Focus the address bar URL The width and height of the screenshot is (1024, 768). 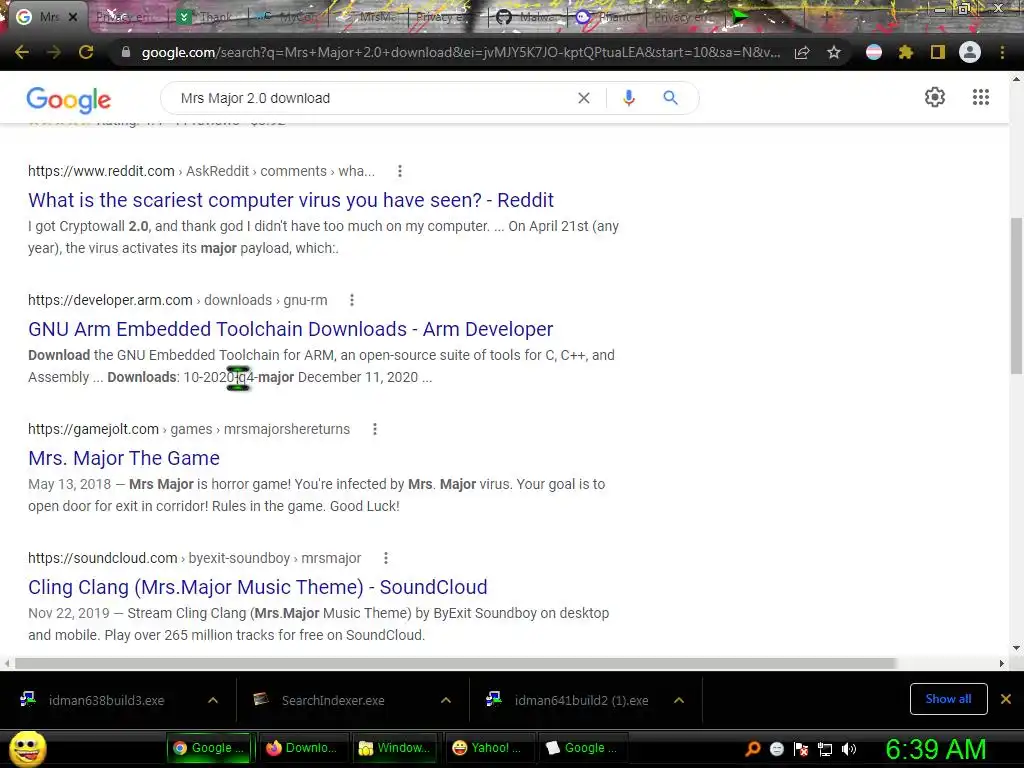click(460, 52)
